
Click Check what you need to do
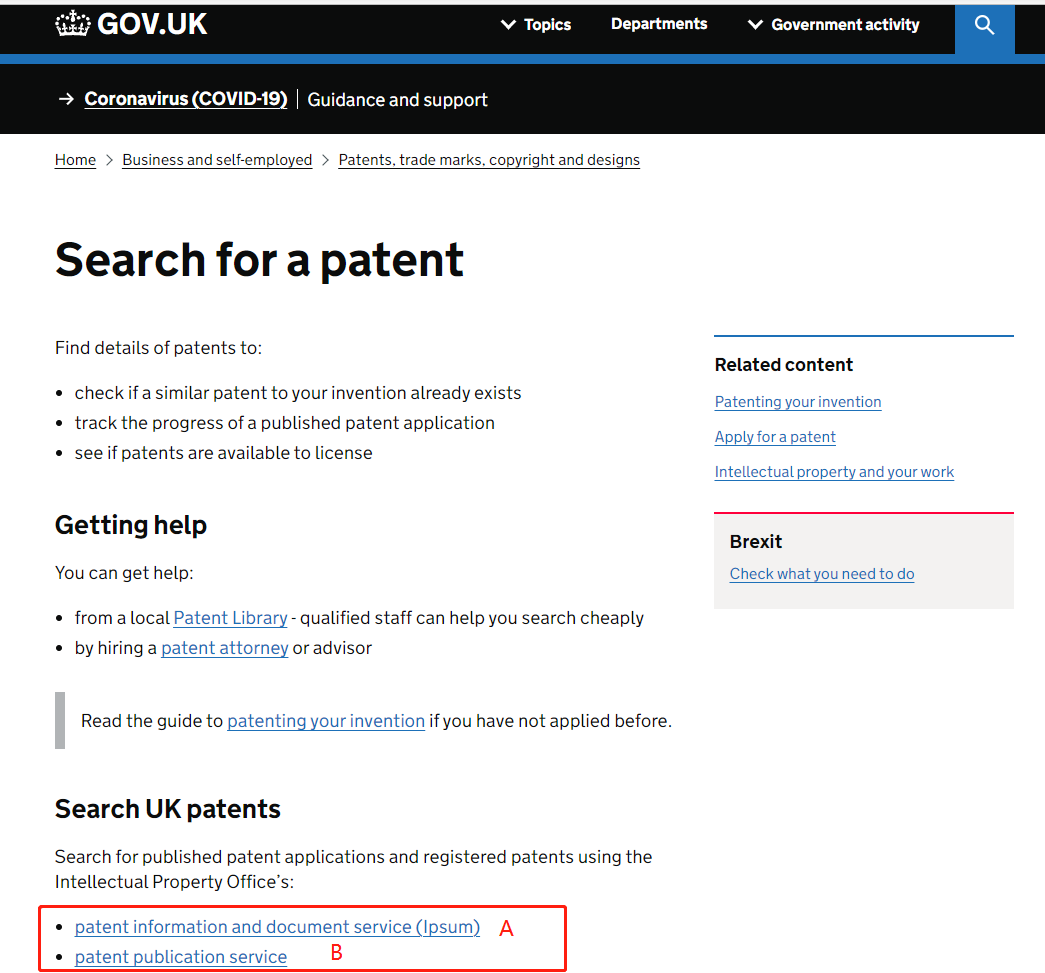822,574
